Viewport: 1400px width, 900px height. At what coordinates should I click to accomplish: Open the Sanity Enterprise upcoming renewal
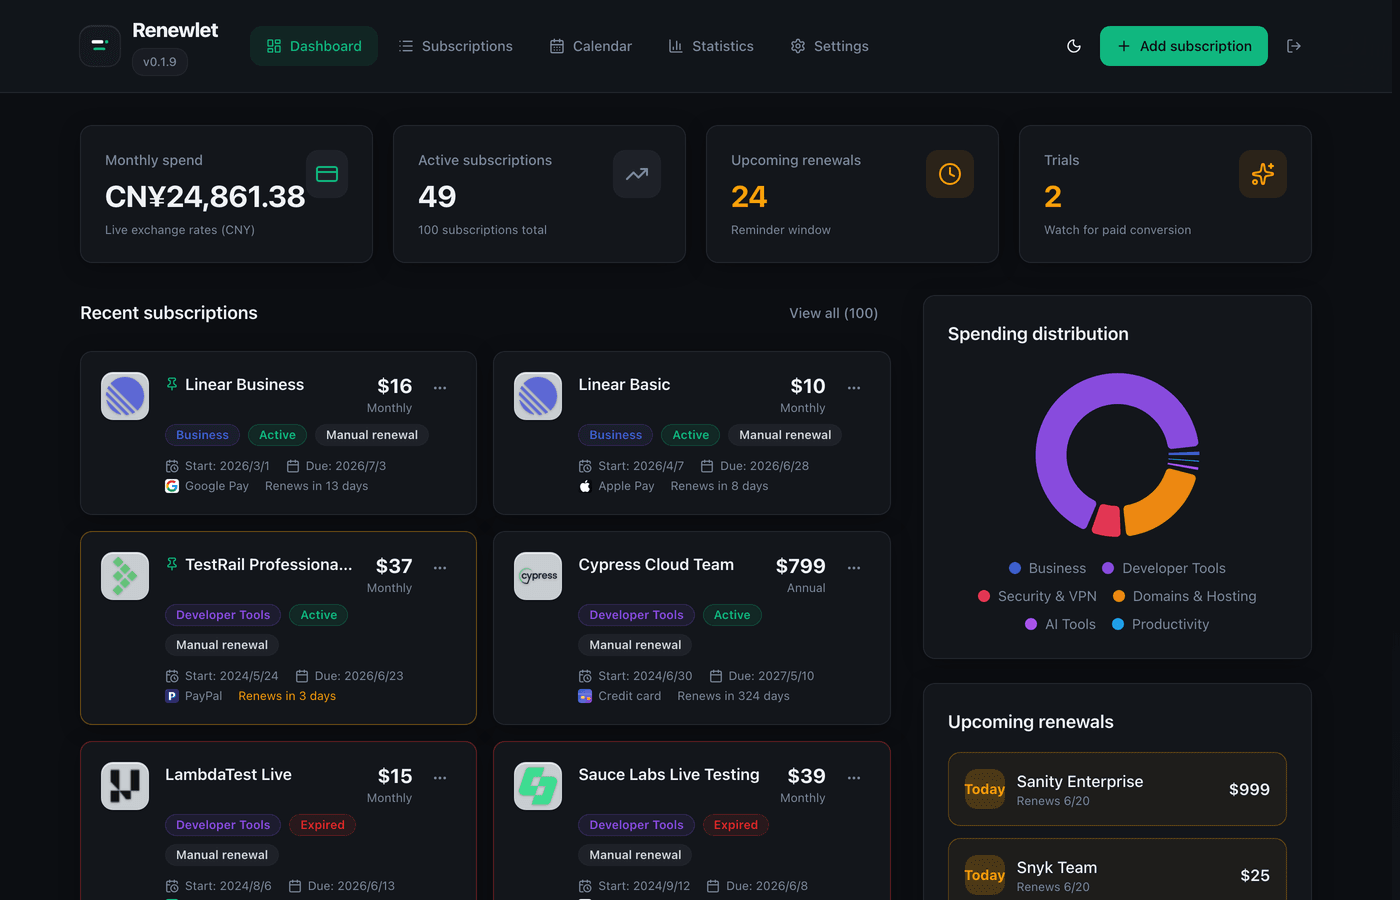tap(1117, 789)
